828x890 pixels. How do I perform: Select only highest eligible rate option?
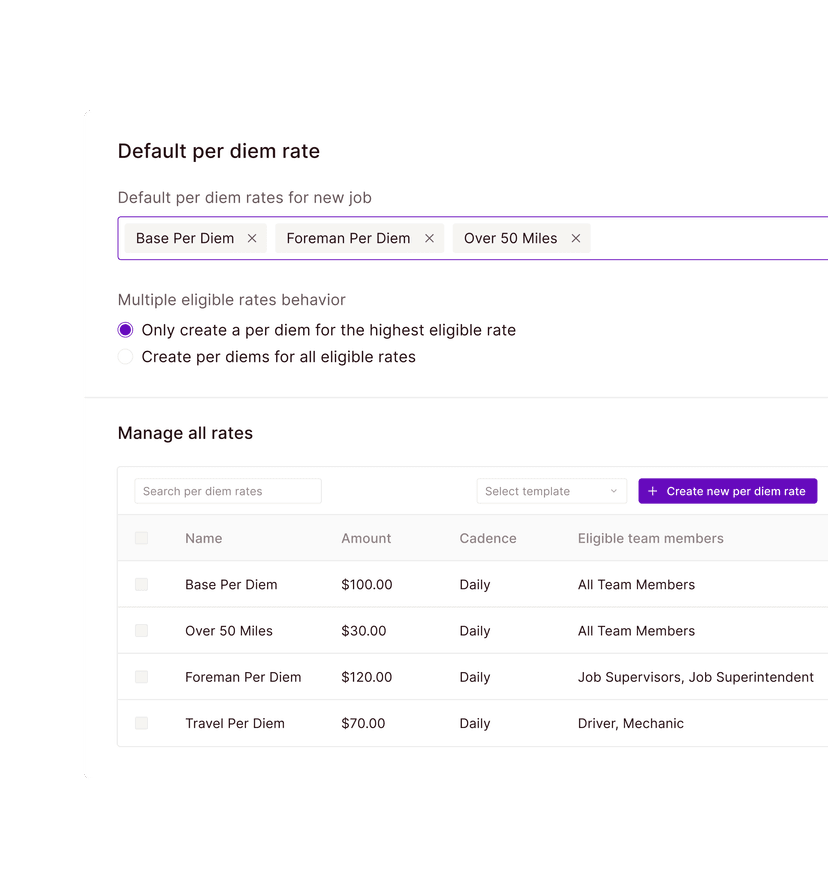tap(126, 330)
